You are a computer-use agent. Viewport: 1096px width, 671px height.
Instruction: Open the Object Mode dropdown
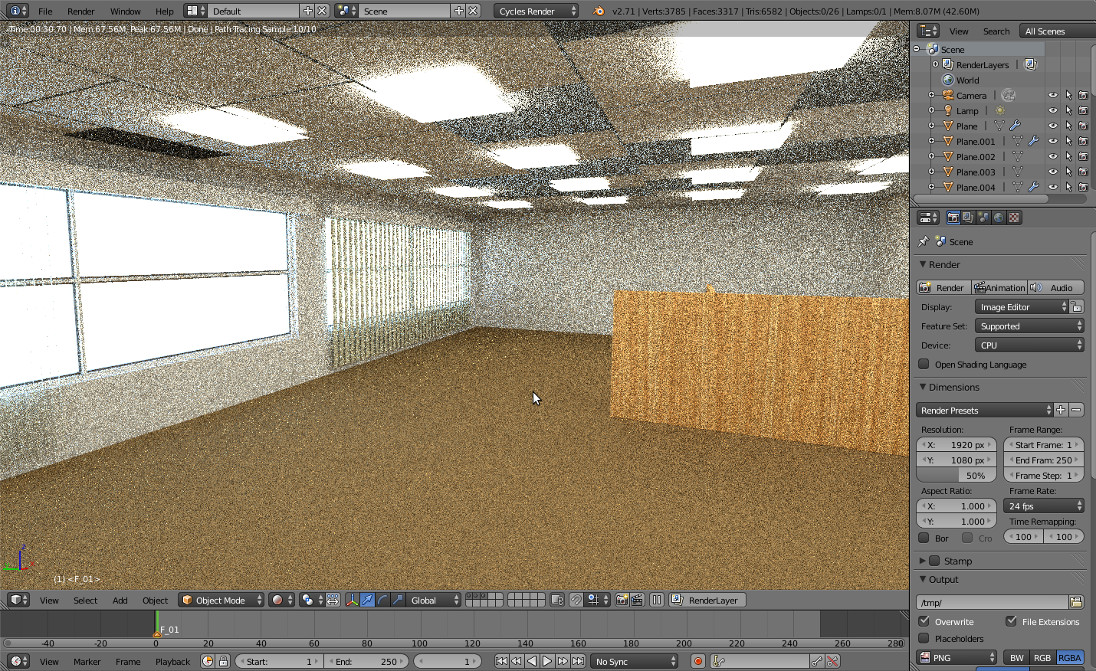tap(222, 600)
